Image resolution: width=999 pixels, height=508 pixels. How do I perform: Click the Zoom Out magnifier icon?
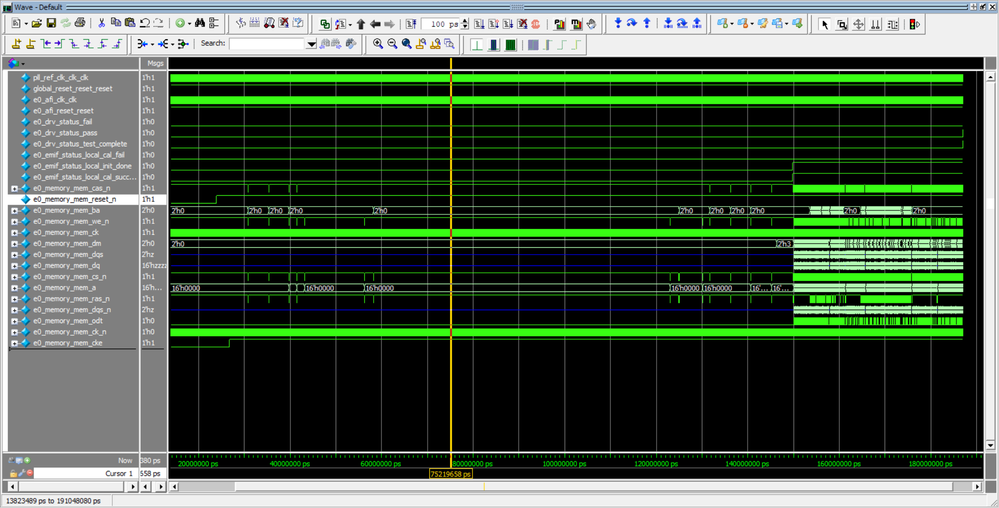click(392, 44)
